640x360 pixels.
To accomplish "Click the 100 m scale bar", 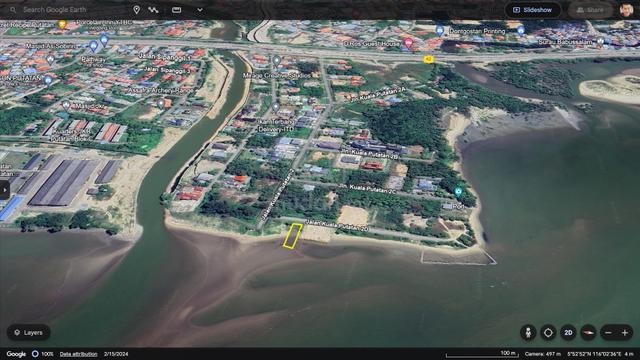I will (x=482, y=354).
